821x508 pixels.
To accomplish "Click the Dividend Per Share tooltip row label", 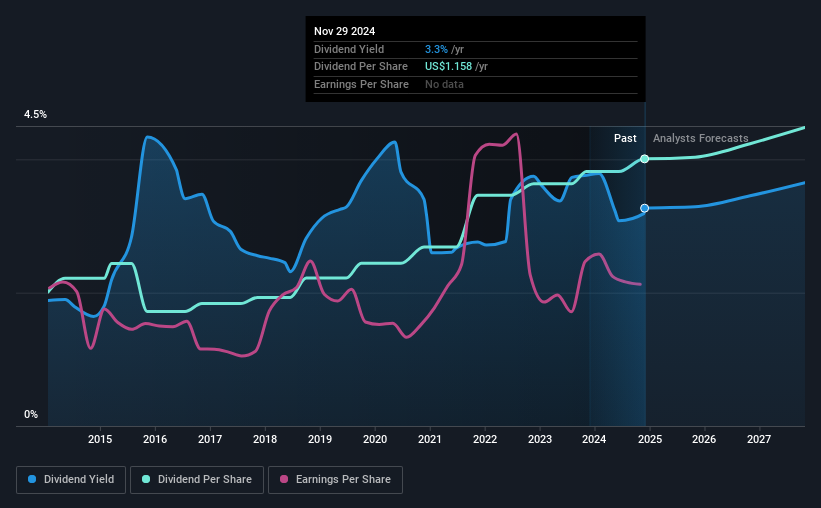I will 361,67.
